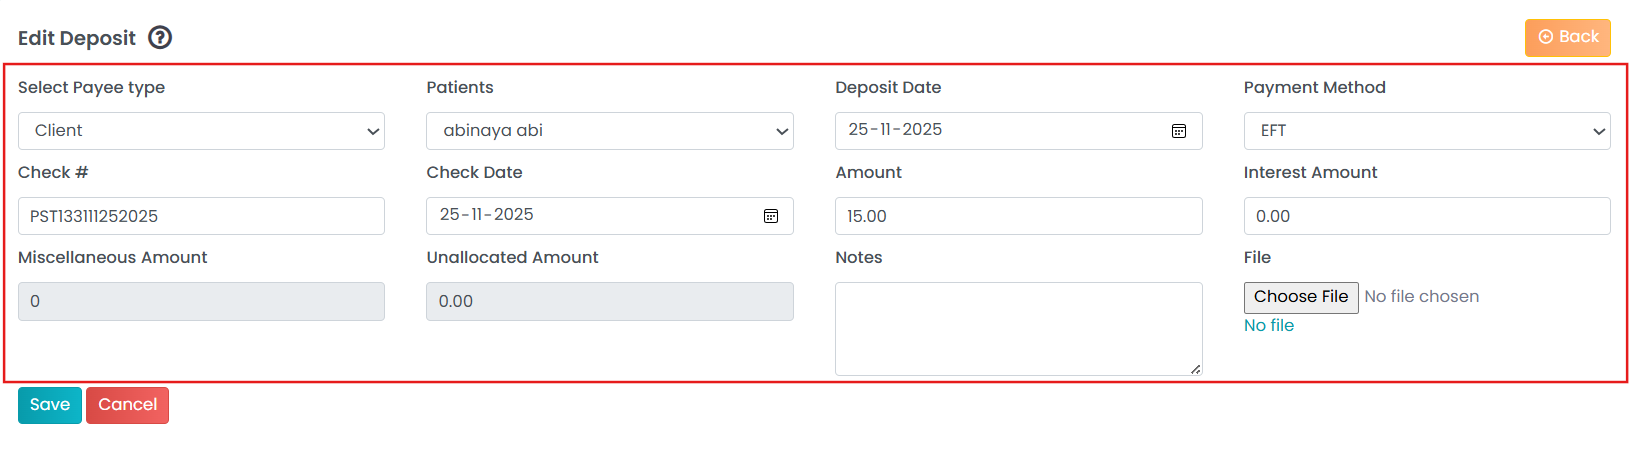Click the help question mark icon
This screenshot has height=453, width=1629.
click(x=160, y=38)
